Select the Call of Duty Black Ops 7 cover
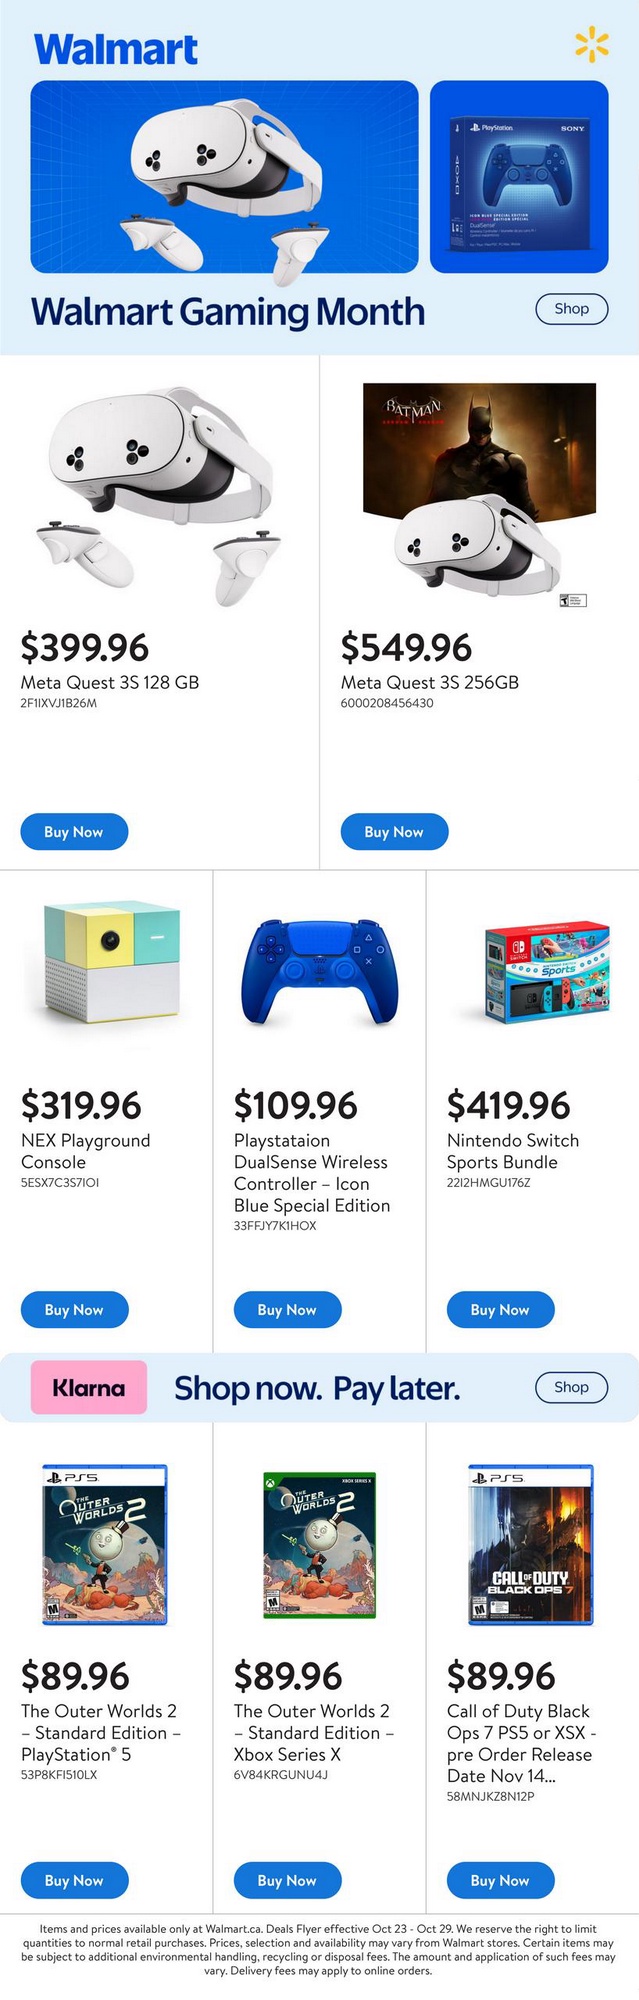The width and height of the screenshot is (639, 2000). [531, 1545]
